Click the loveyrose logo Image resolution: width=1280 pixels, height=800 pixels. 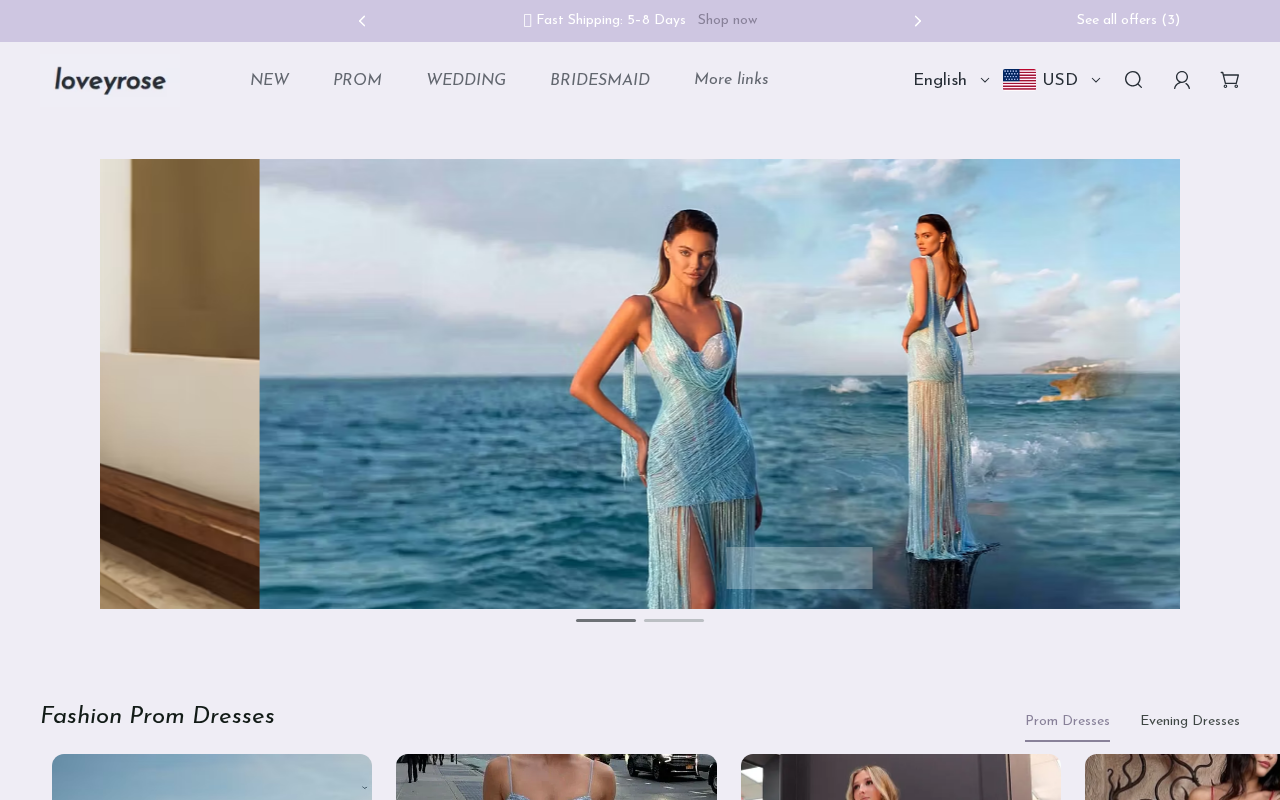[x=110, y=80]
